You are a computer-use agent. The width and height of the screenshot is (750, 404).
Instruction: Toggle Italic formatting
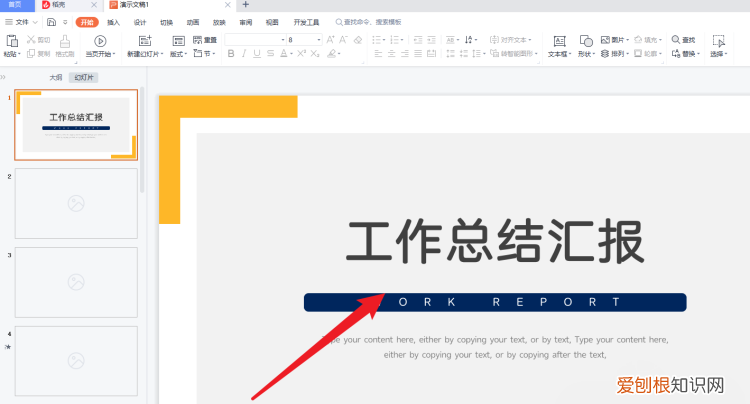(244, 54)
